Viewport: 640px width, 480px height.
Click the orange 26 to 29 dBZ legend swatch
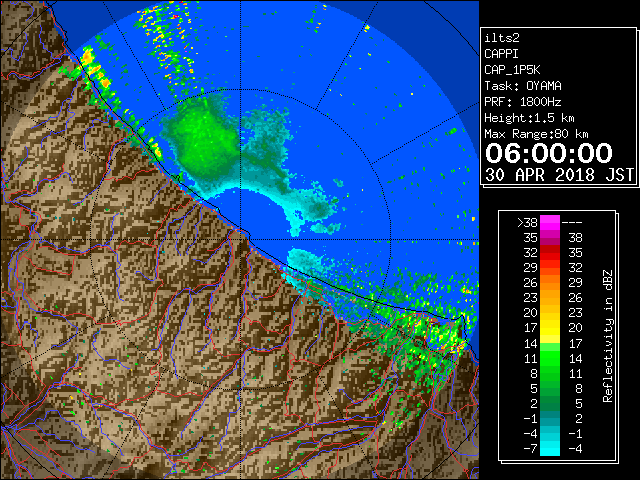550,283
